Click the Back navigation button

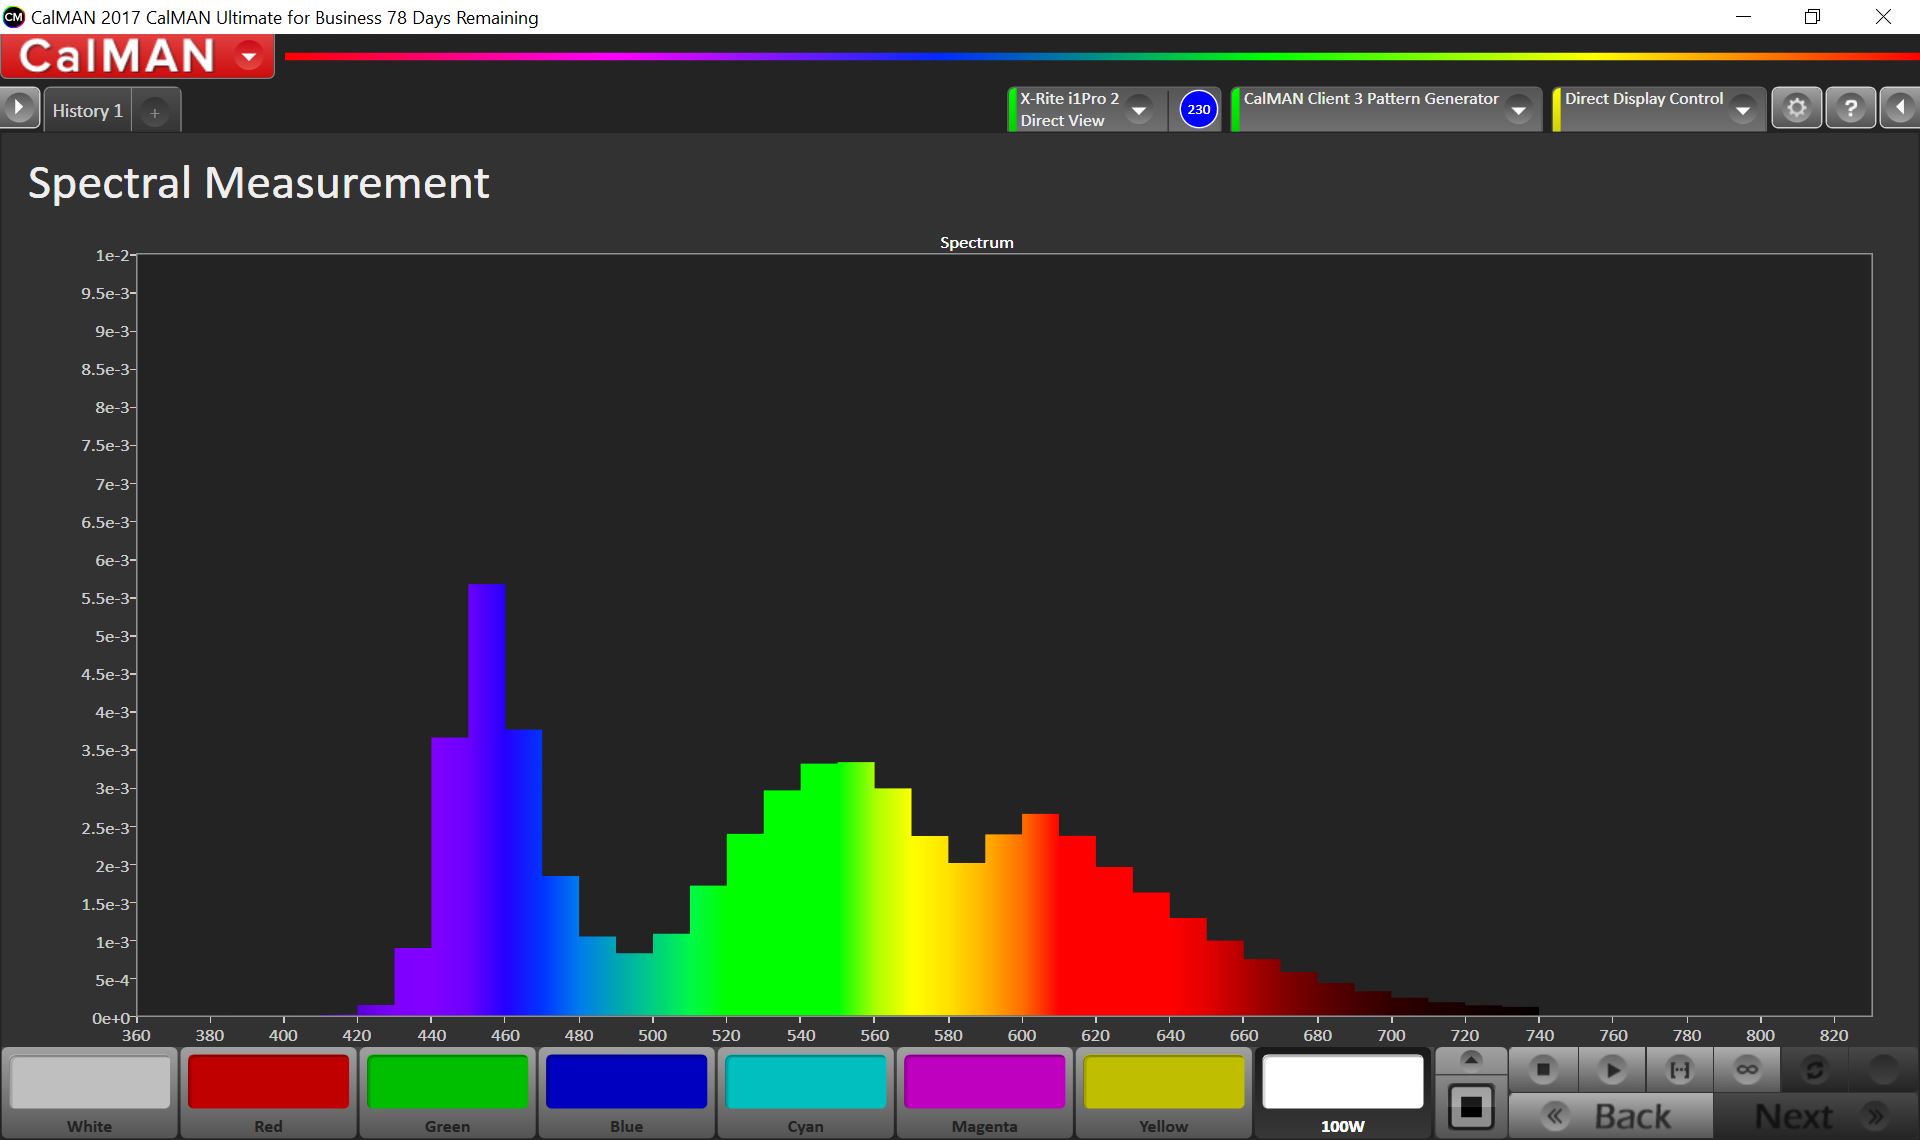point(1611,1116)
